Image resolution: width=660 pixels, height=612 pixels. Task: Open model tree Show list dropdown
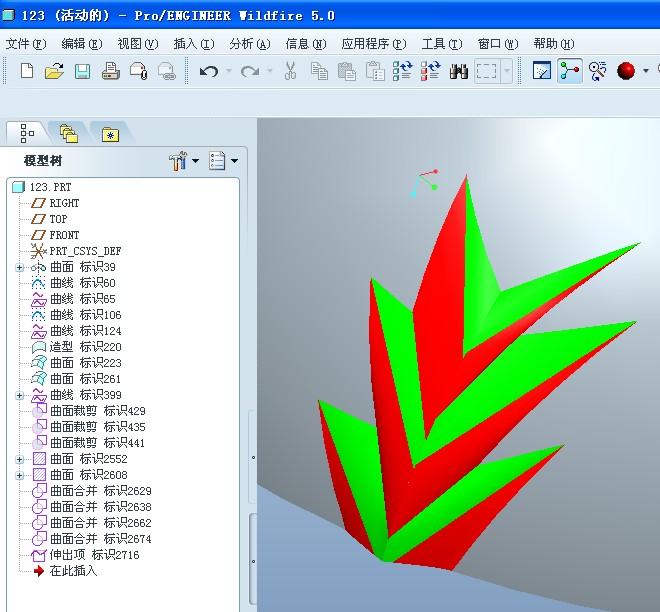click(x=224, y=161)
